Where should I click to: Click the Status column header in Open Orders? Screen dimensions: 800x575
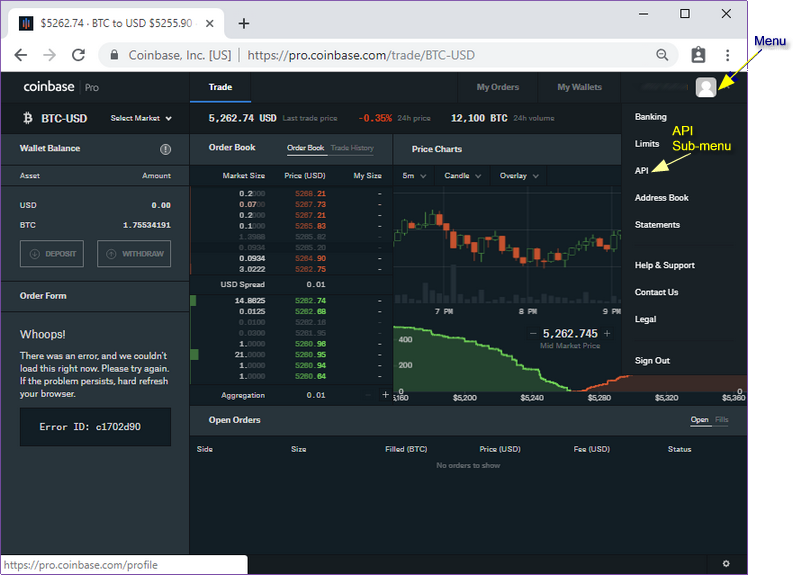tap(679, 449)
